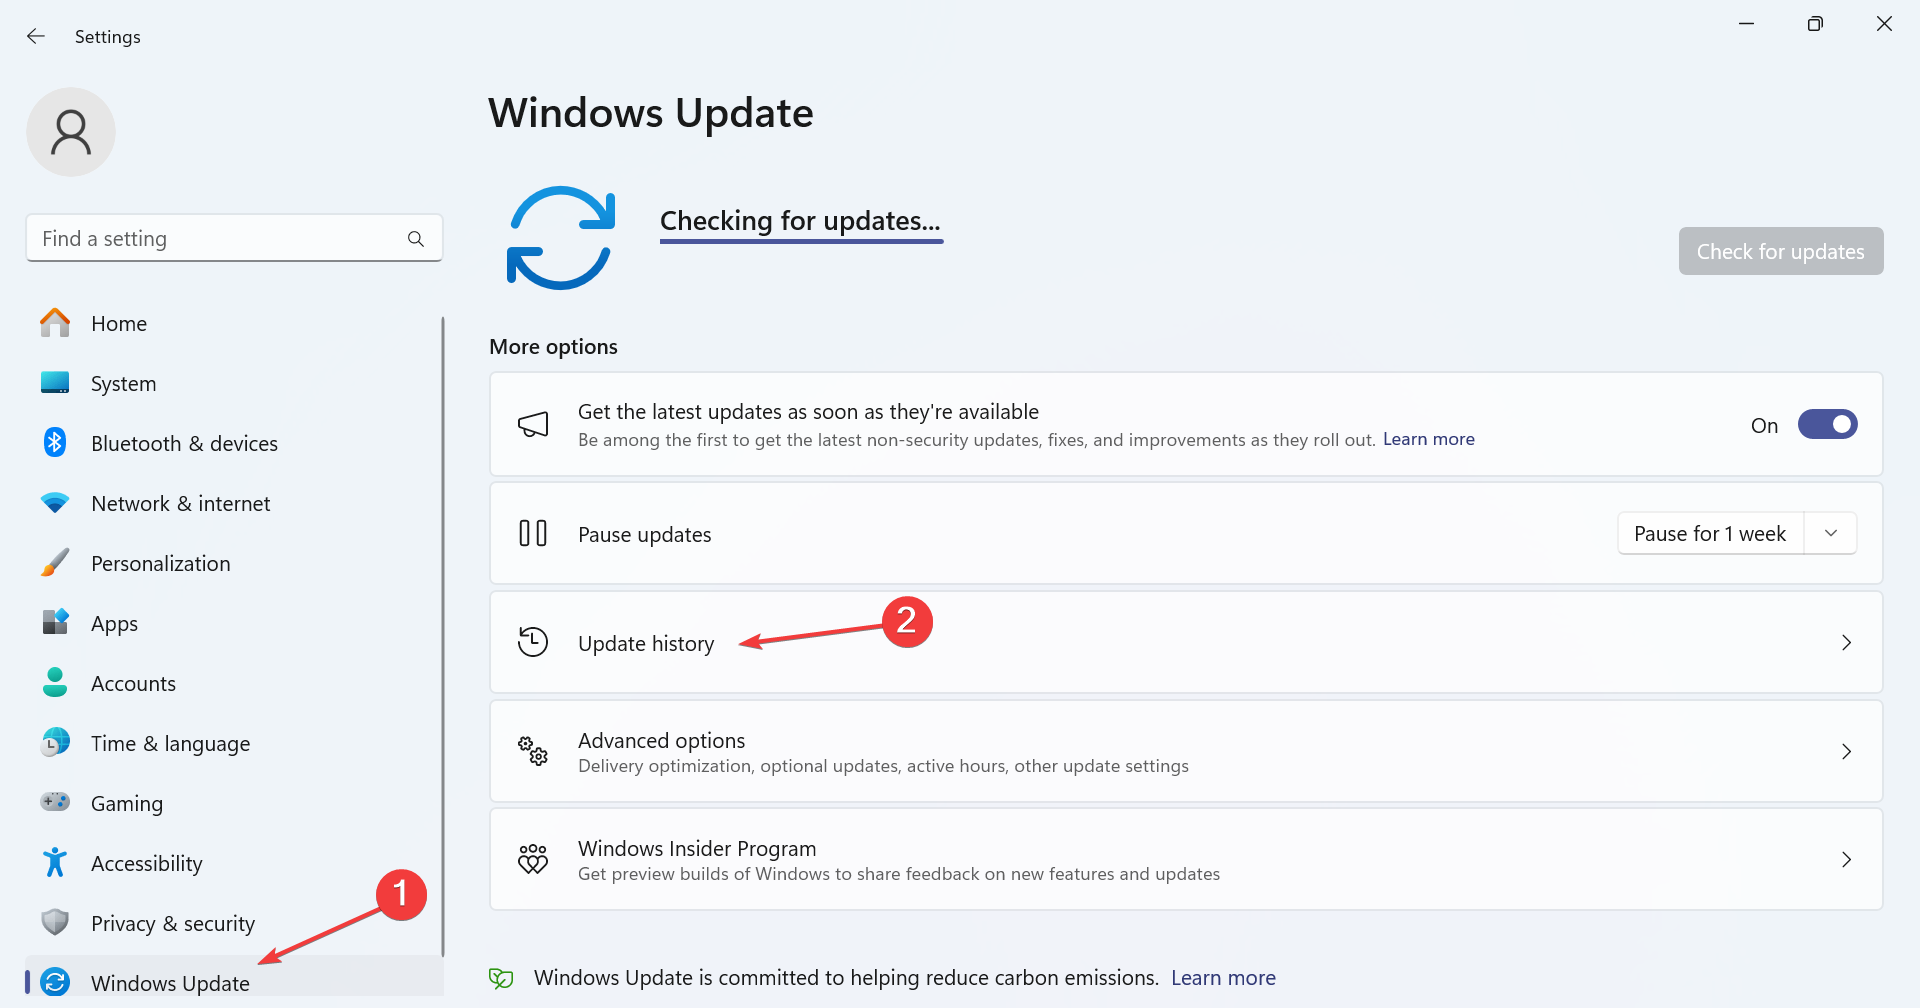This screenshot has height=1008, width=1920.
Task: Click the checking for updates progress bar
Action: (x=801, y=241)
